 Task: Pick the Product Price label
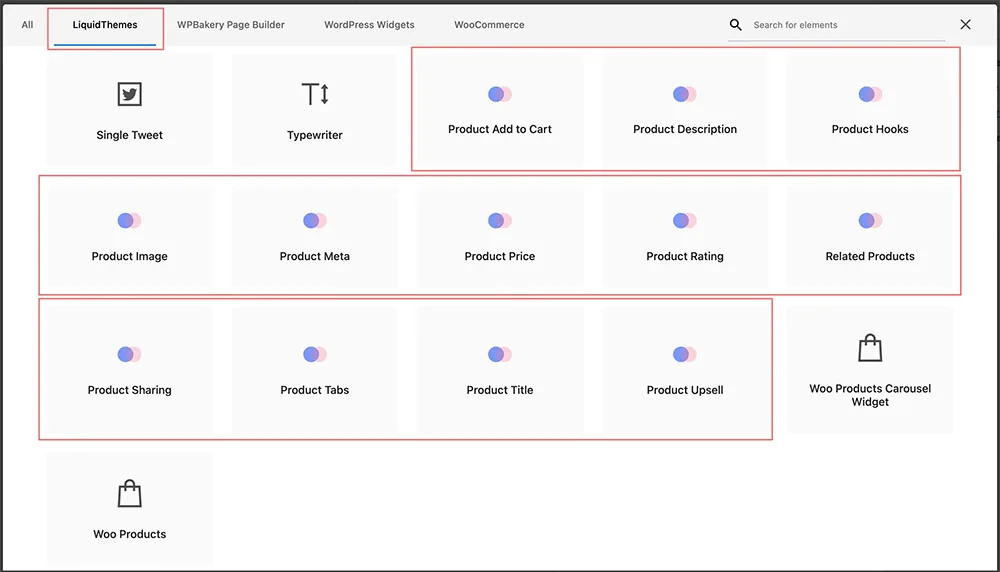tap(500, 256)
